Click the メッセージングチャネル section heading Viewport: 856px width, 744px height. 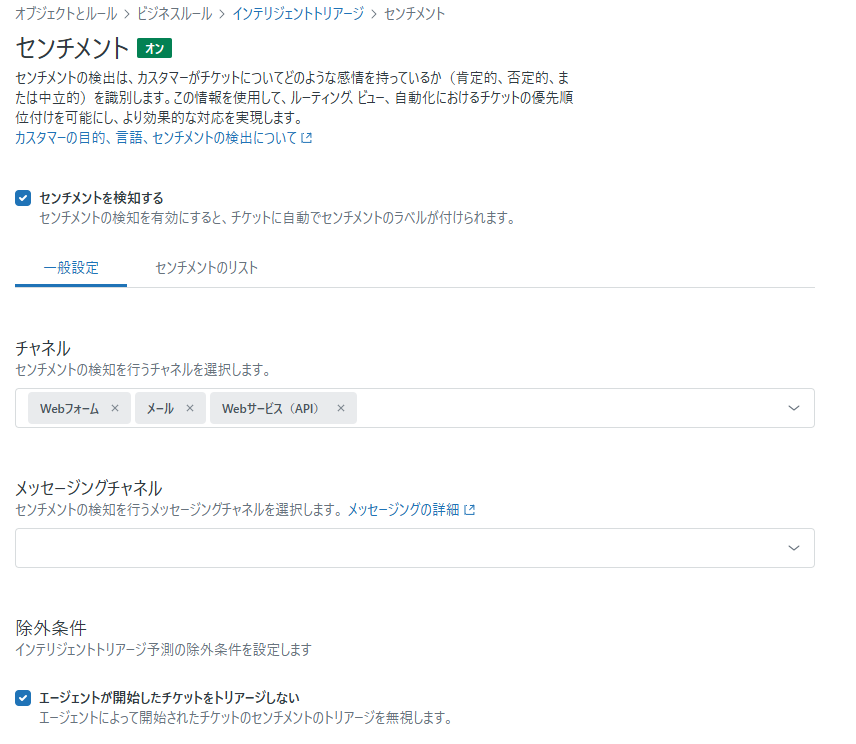coord(88,488)
